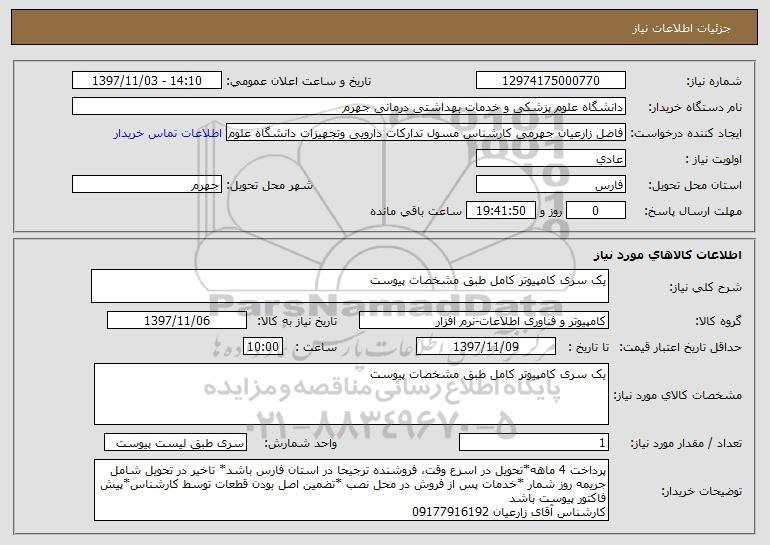Image resolution: width=770 pixels, height=545 pixels.
Task: Select the جزئیات اطلاعات نیاز header title
Action: [681, 28]
